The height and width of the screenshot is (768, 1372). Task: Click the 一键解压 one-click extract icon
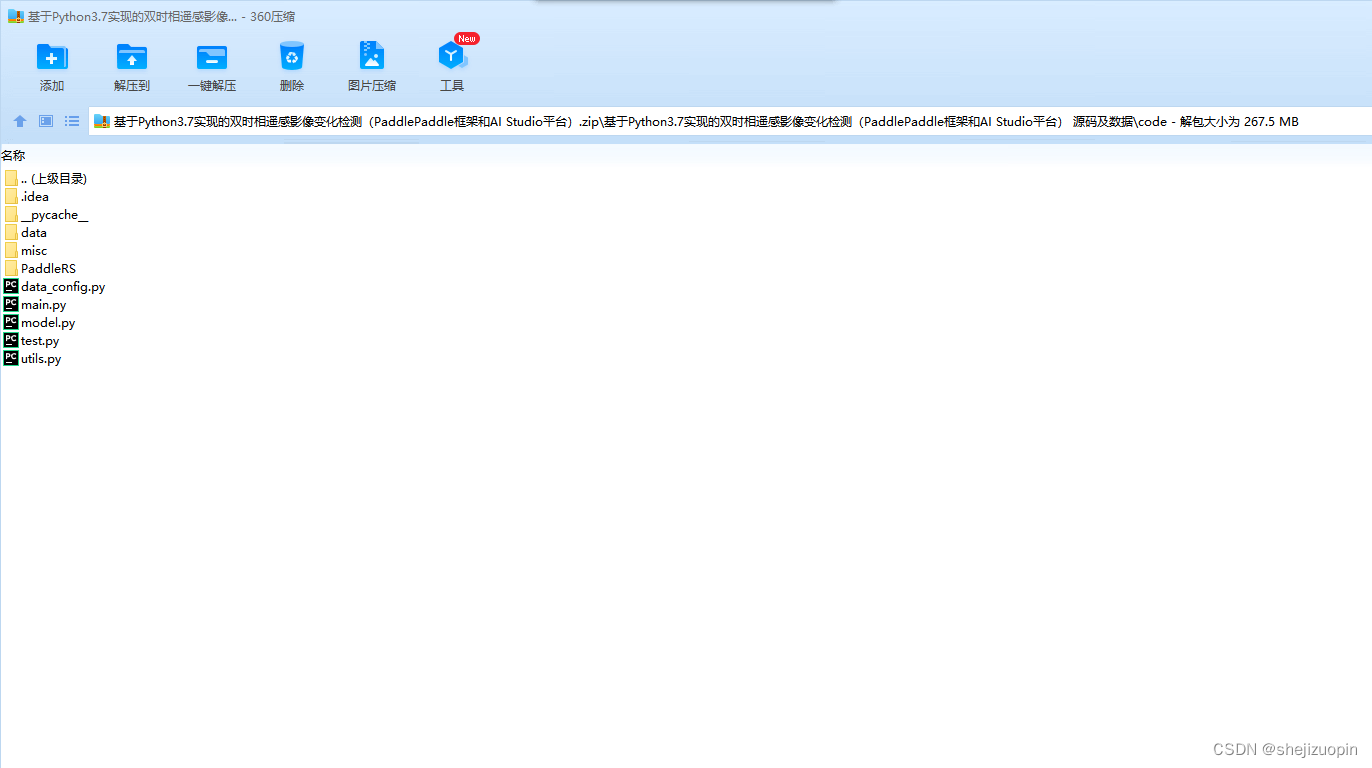click(x=212, y=57)
